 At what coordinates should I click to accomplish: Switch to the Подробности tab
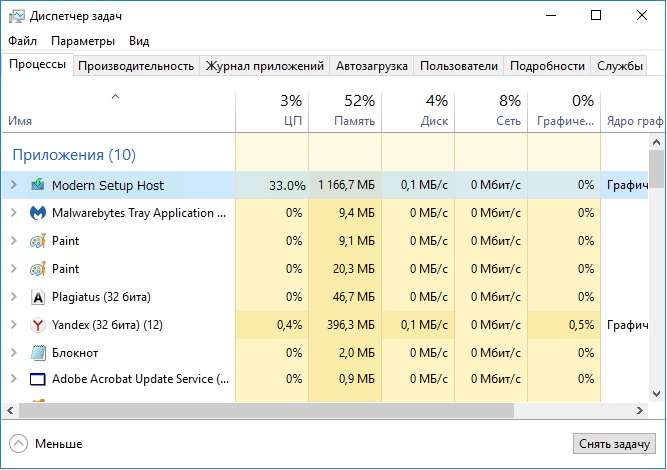click(547, 66)
